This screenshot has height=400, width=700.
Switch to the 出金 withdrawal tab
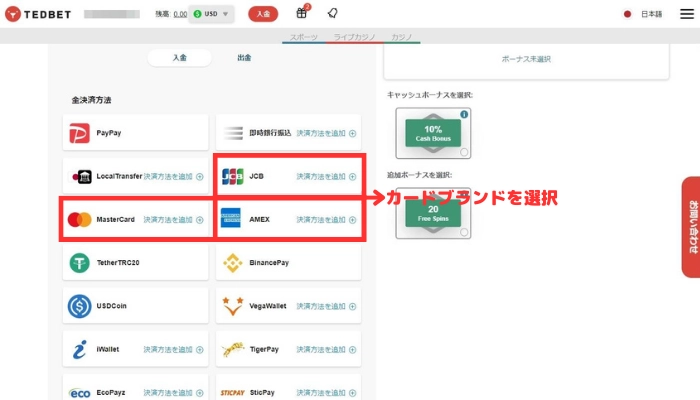click(x=244, y=58)
